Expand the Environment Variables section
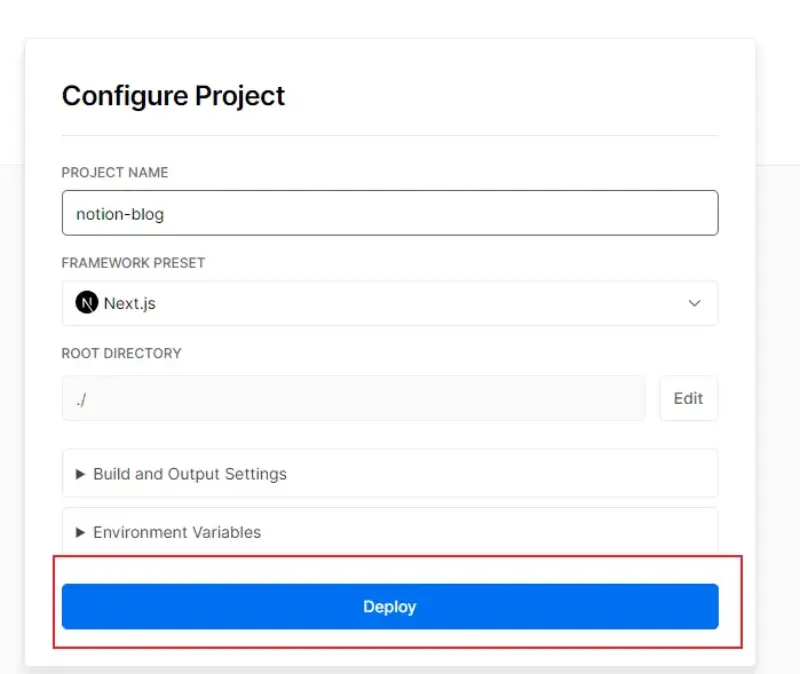The image size is (800, 674). pyautogui.click(x=177, y=533)
